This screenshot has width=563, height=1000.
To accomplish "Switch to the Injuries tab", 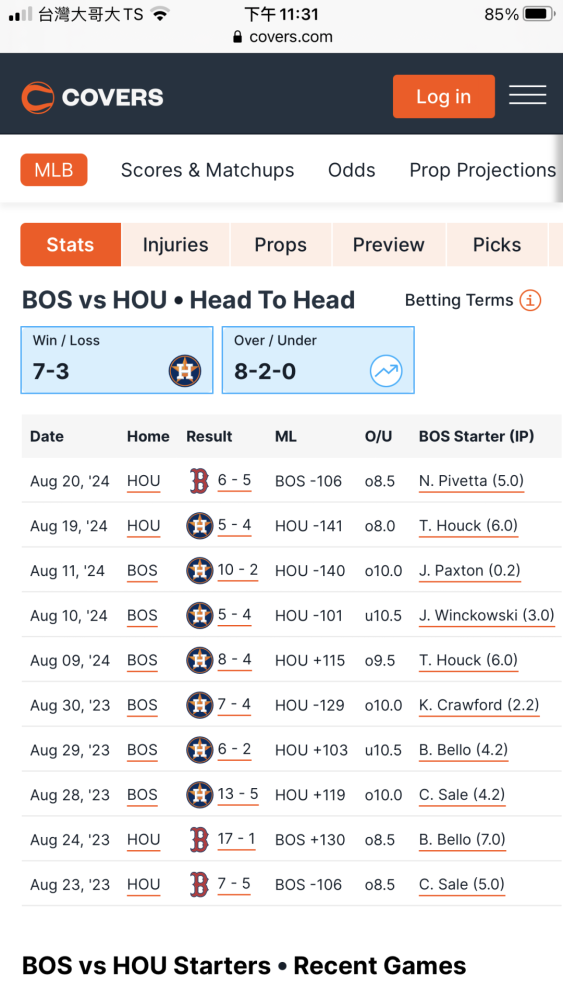I will (175, 244).
